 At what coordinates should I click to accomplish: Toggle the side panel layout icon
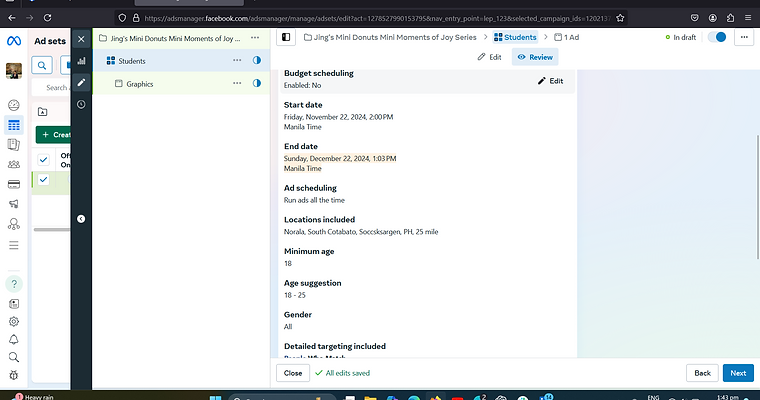(286, 37)
